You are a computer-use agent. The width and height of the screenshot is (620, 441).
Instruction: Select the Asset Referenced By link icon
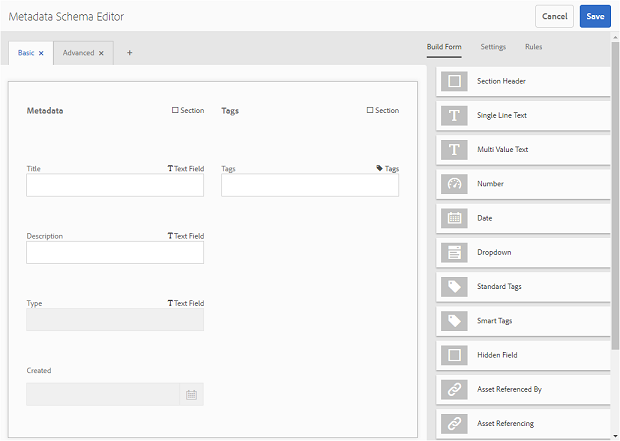pyautogui.click(x=454, y=389)
